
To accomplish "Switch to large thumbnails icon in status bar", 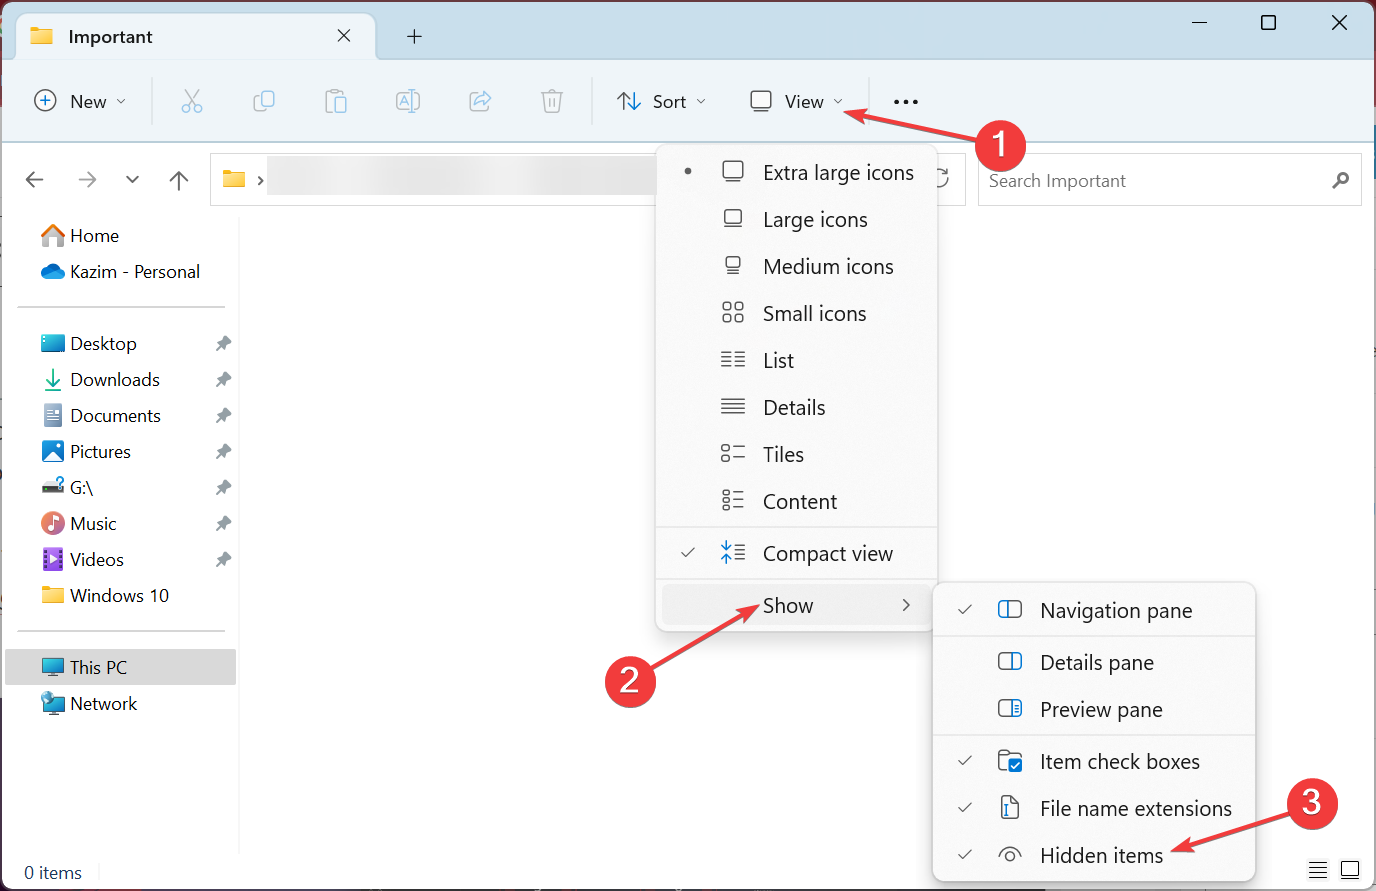I will click(1350, 869).
